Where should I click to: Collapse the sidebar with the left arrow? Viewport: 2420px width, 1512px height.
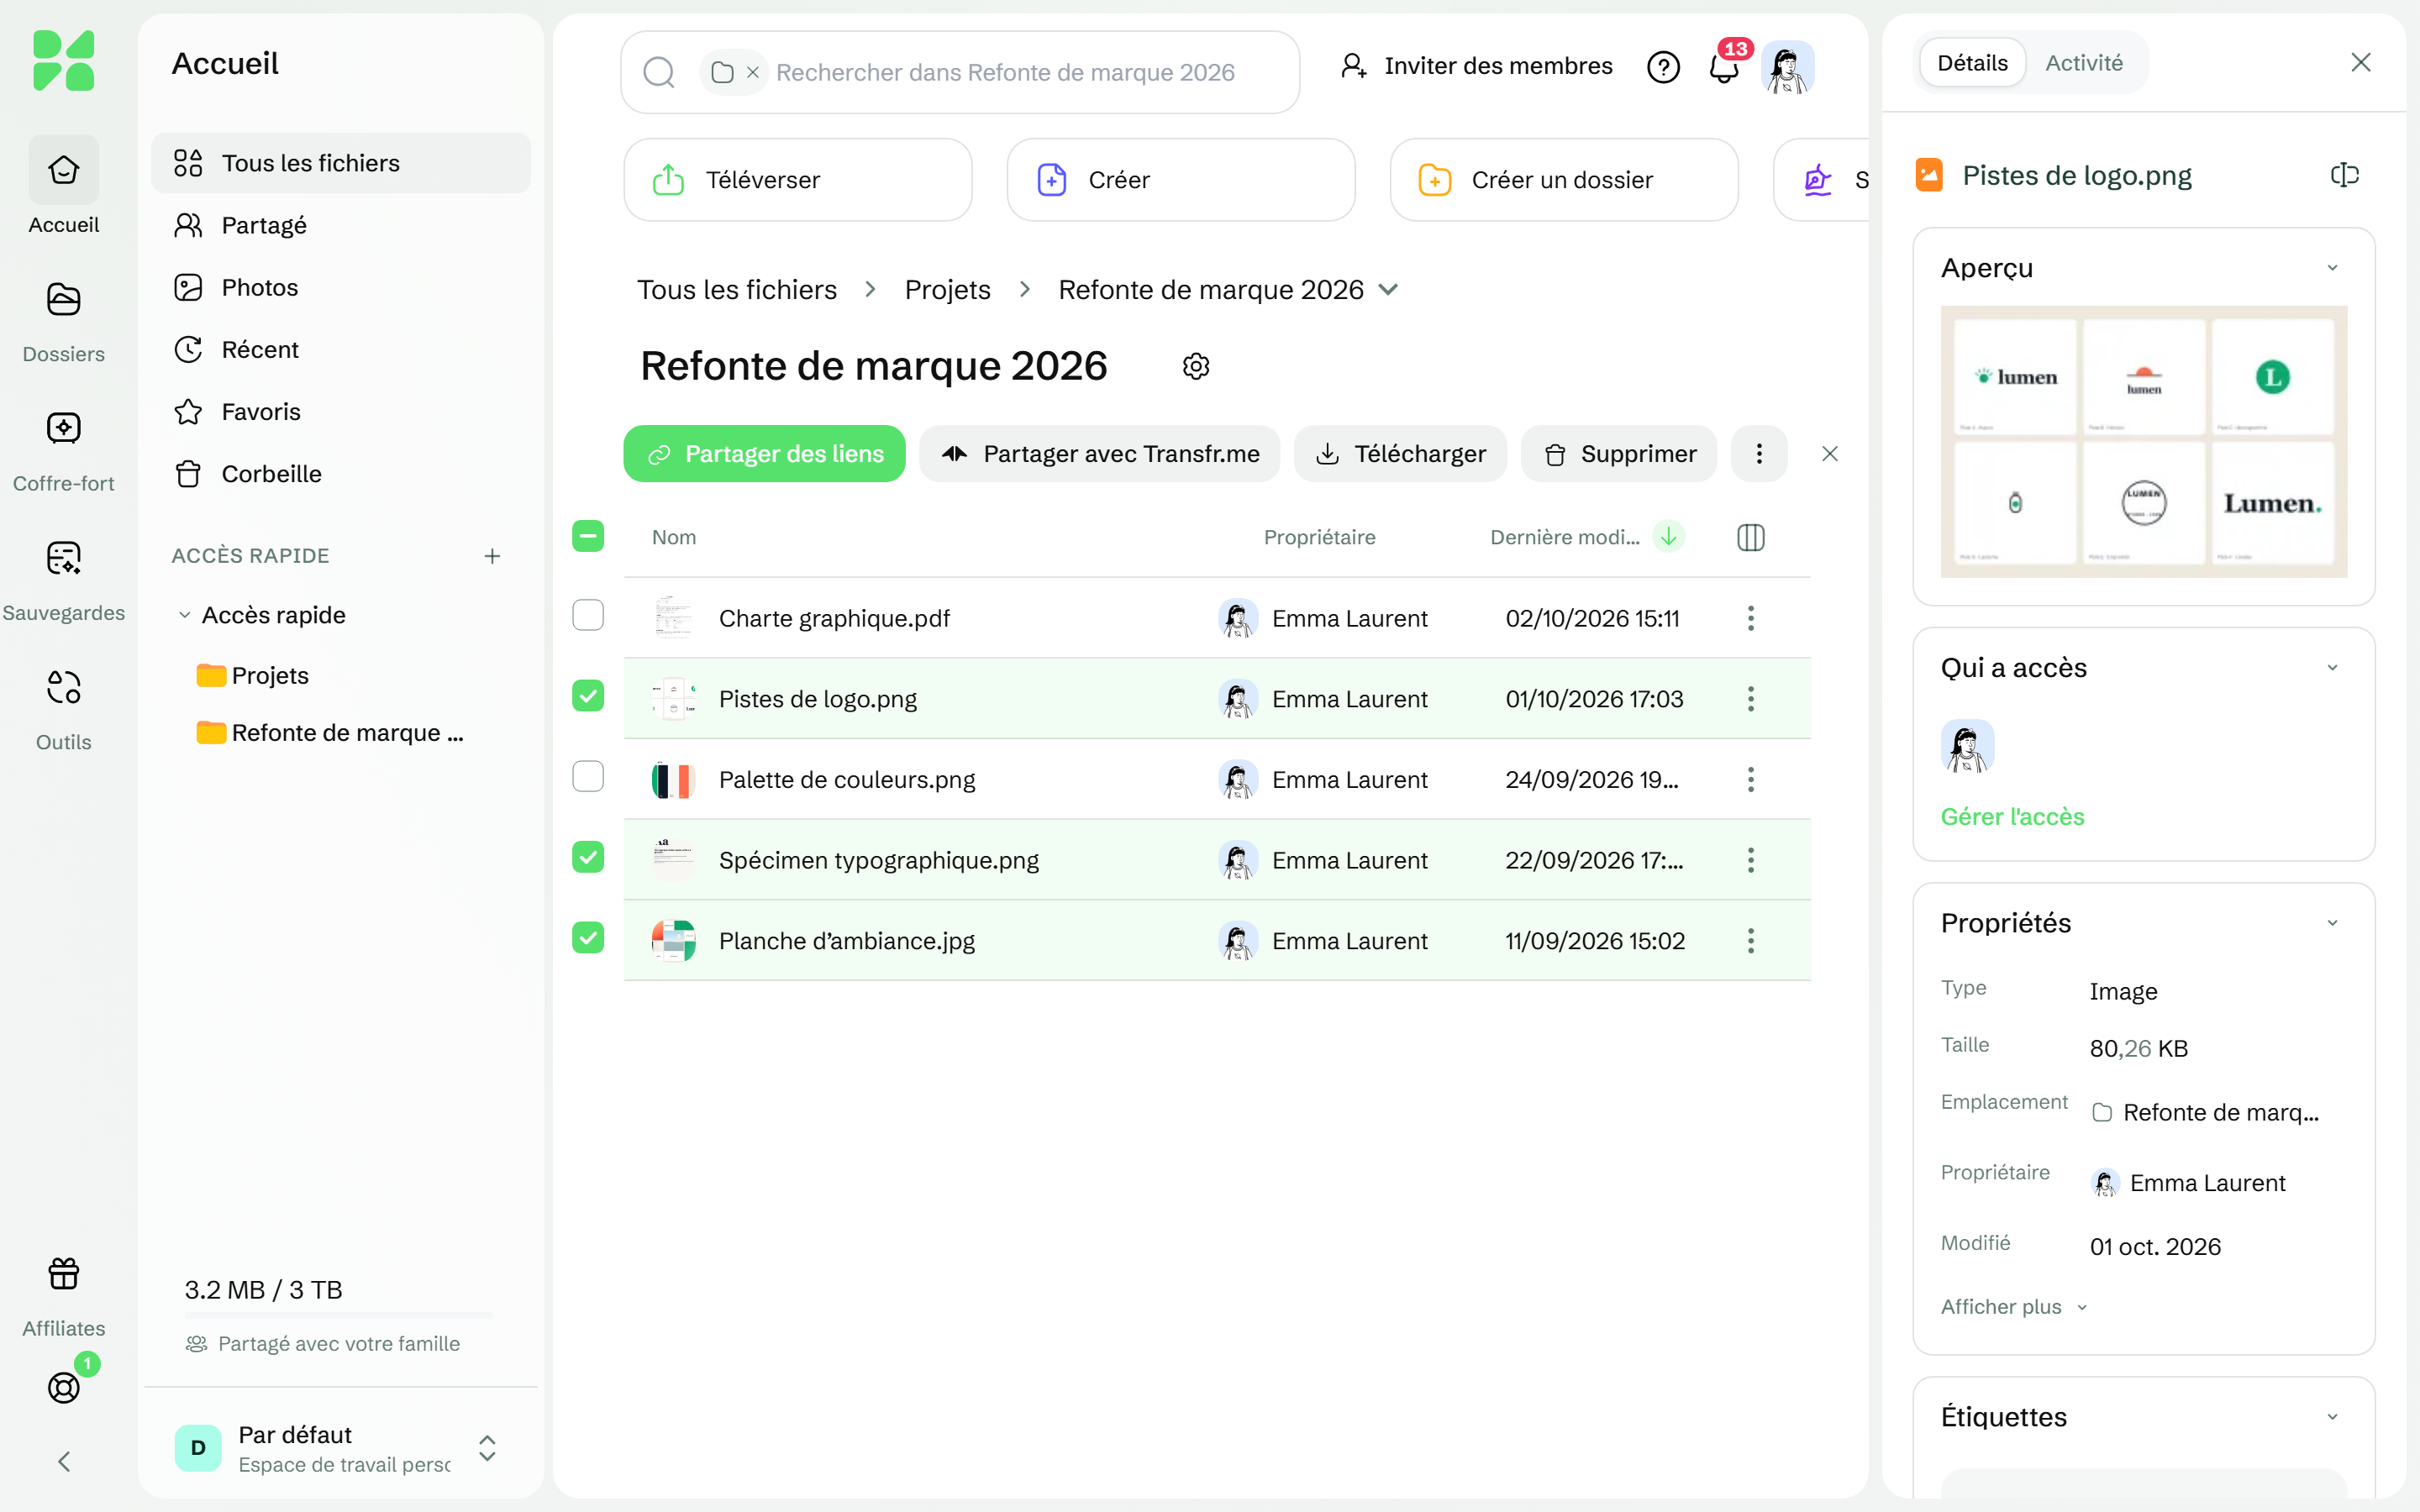point(63,1461)
